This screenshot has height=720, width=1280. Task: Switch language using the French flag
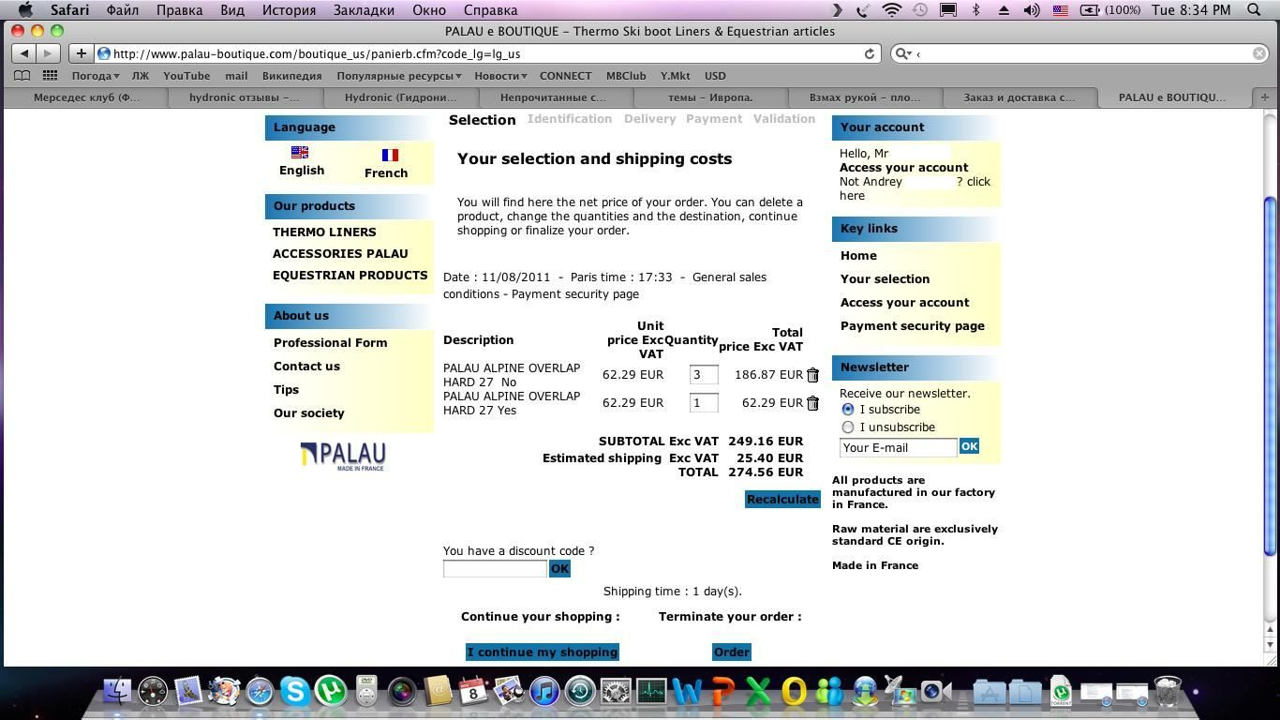click(x=389, y=155)
